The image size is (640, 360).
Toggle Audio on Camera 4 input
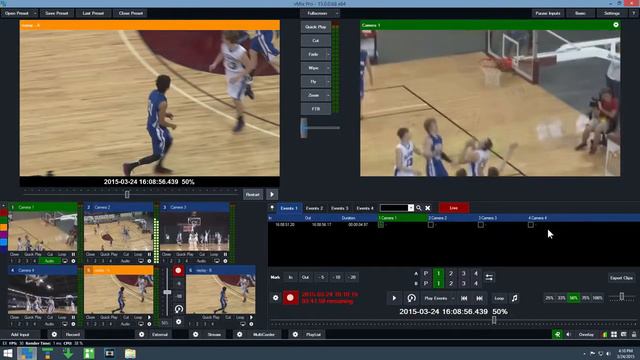(x=49, y=324)
